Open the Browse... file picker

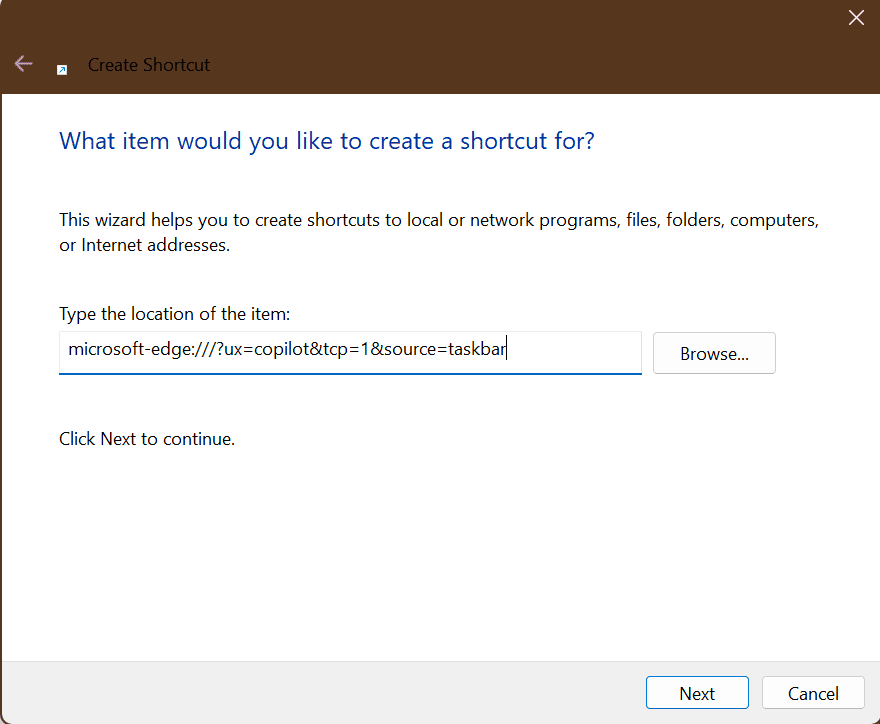pos(714,353)
